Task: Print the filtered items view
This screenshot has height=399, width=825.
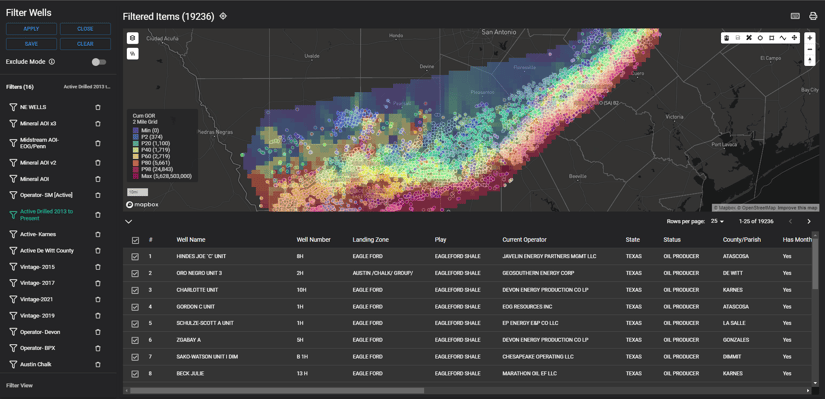Action: click(x=813, y=16)
